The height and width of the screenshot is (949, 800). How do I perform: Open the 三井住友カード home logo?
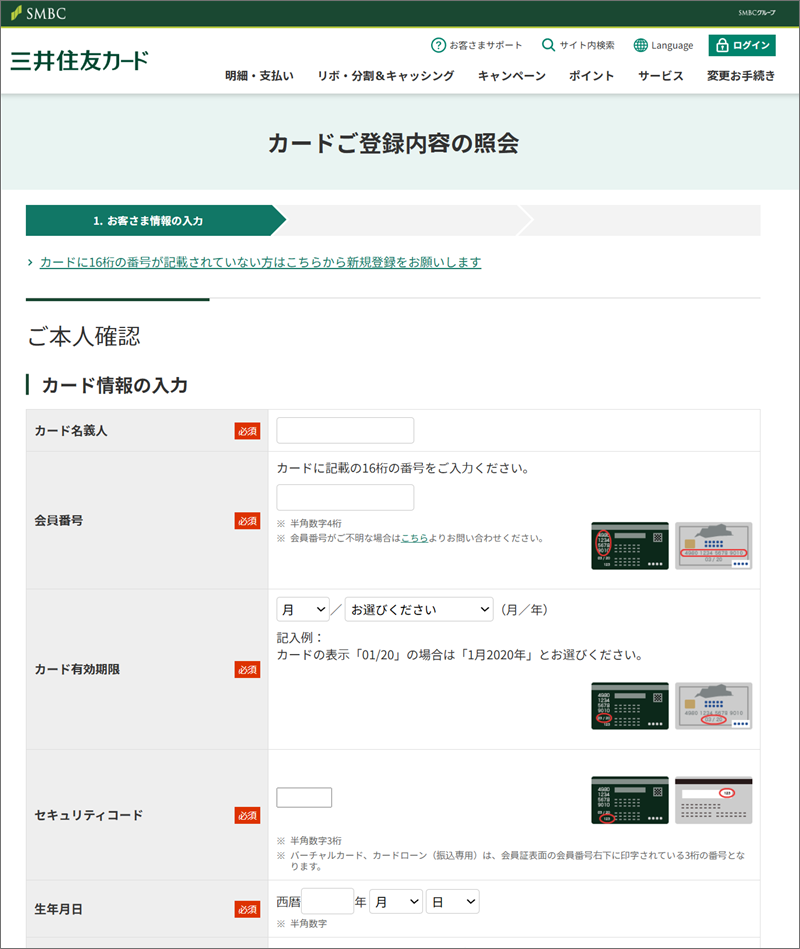[79, 61]
